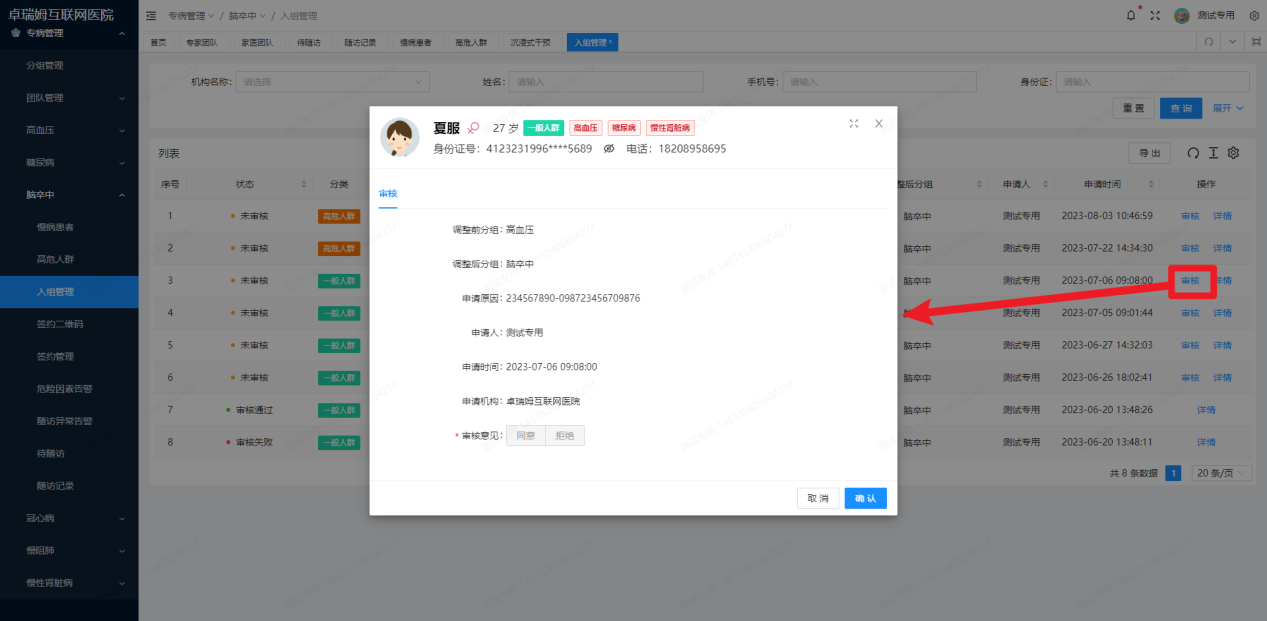Click the refresh icon on the tab bar

tap(1211, 42)
